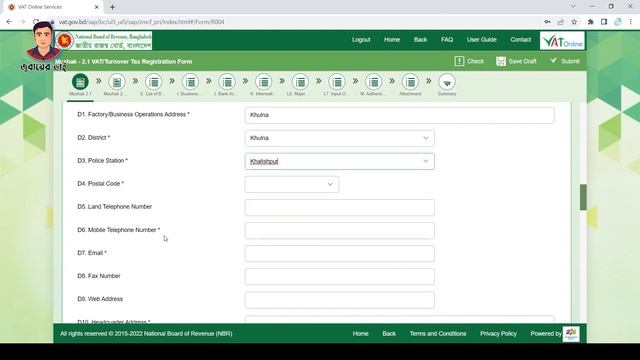Click the page vertical scrollbar thumb
The width and height of the screenshot is (640, 360).
point(583,197)
